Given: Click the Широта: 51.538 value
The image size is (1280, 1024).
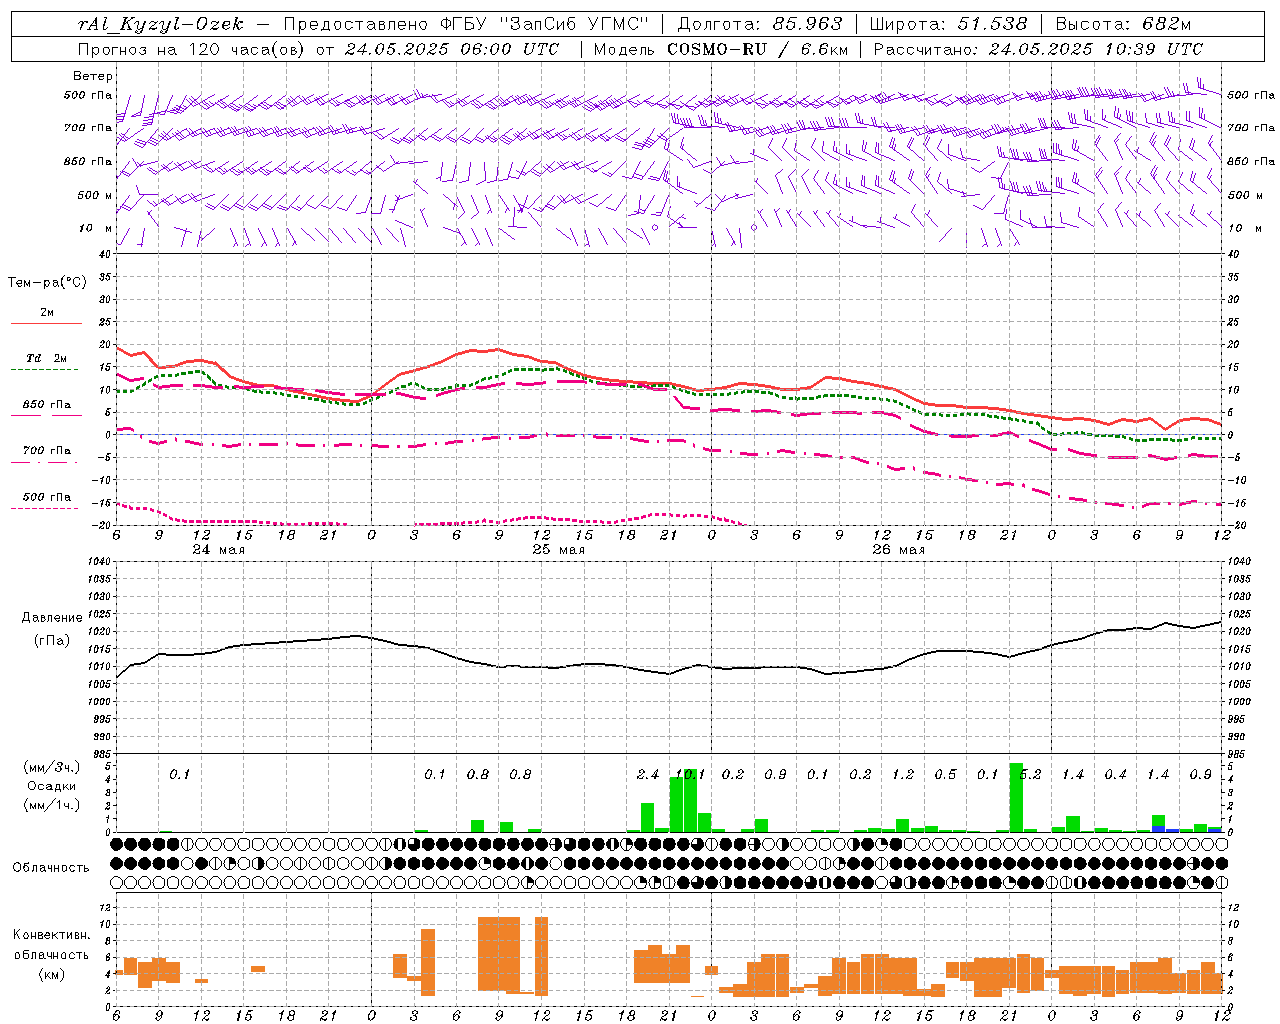Looking at the screenshot, I should 948,25.
